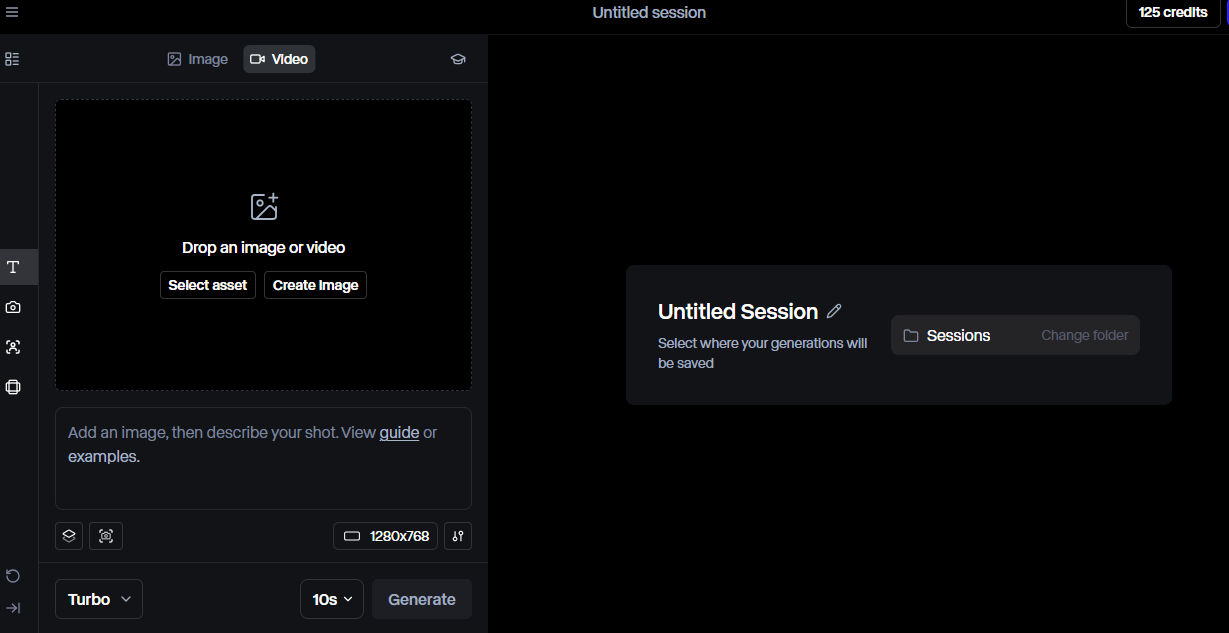Viewport: 1229px width, 633px height.
Task: Open the tools list panel icon
Action: tap(12, 59)
